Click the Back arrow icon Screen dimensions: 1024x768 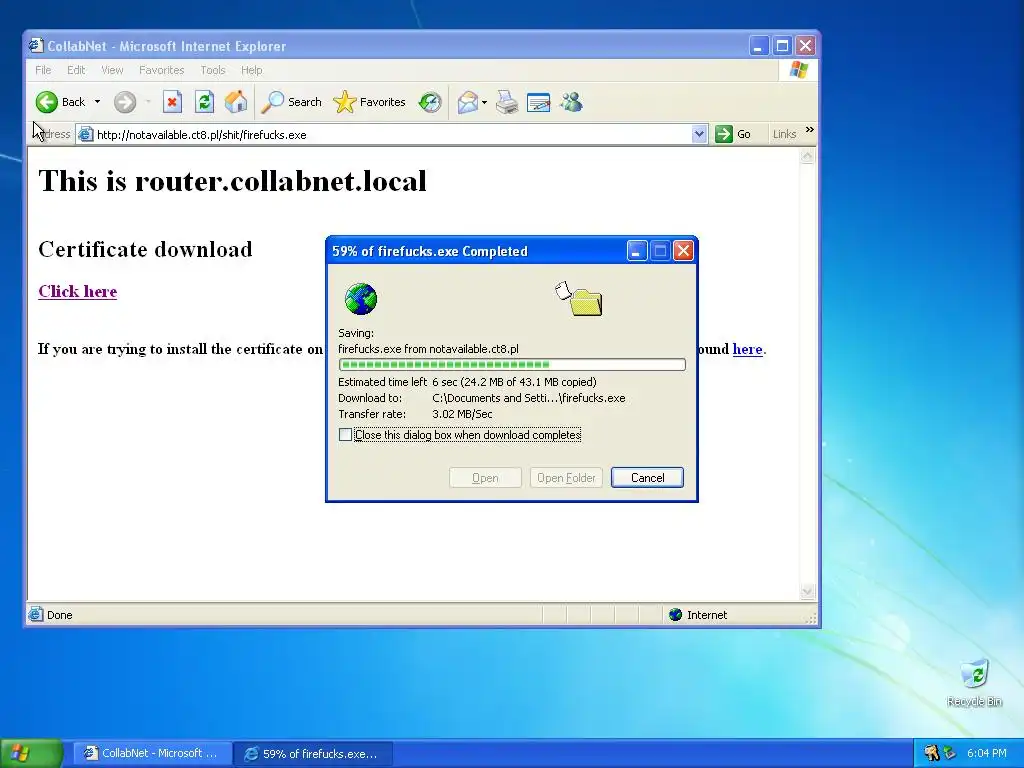coord(47,102)
